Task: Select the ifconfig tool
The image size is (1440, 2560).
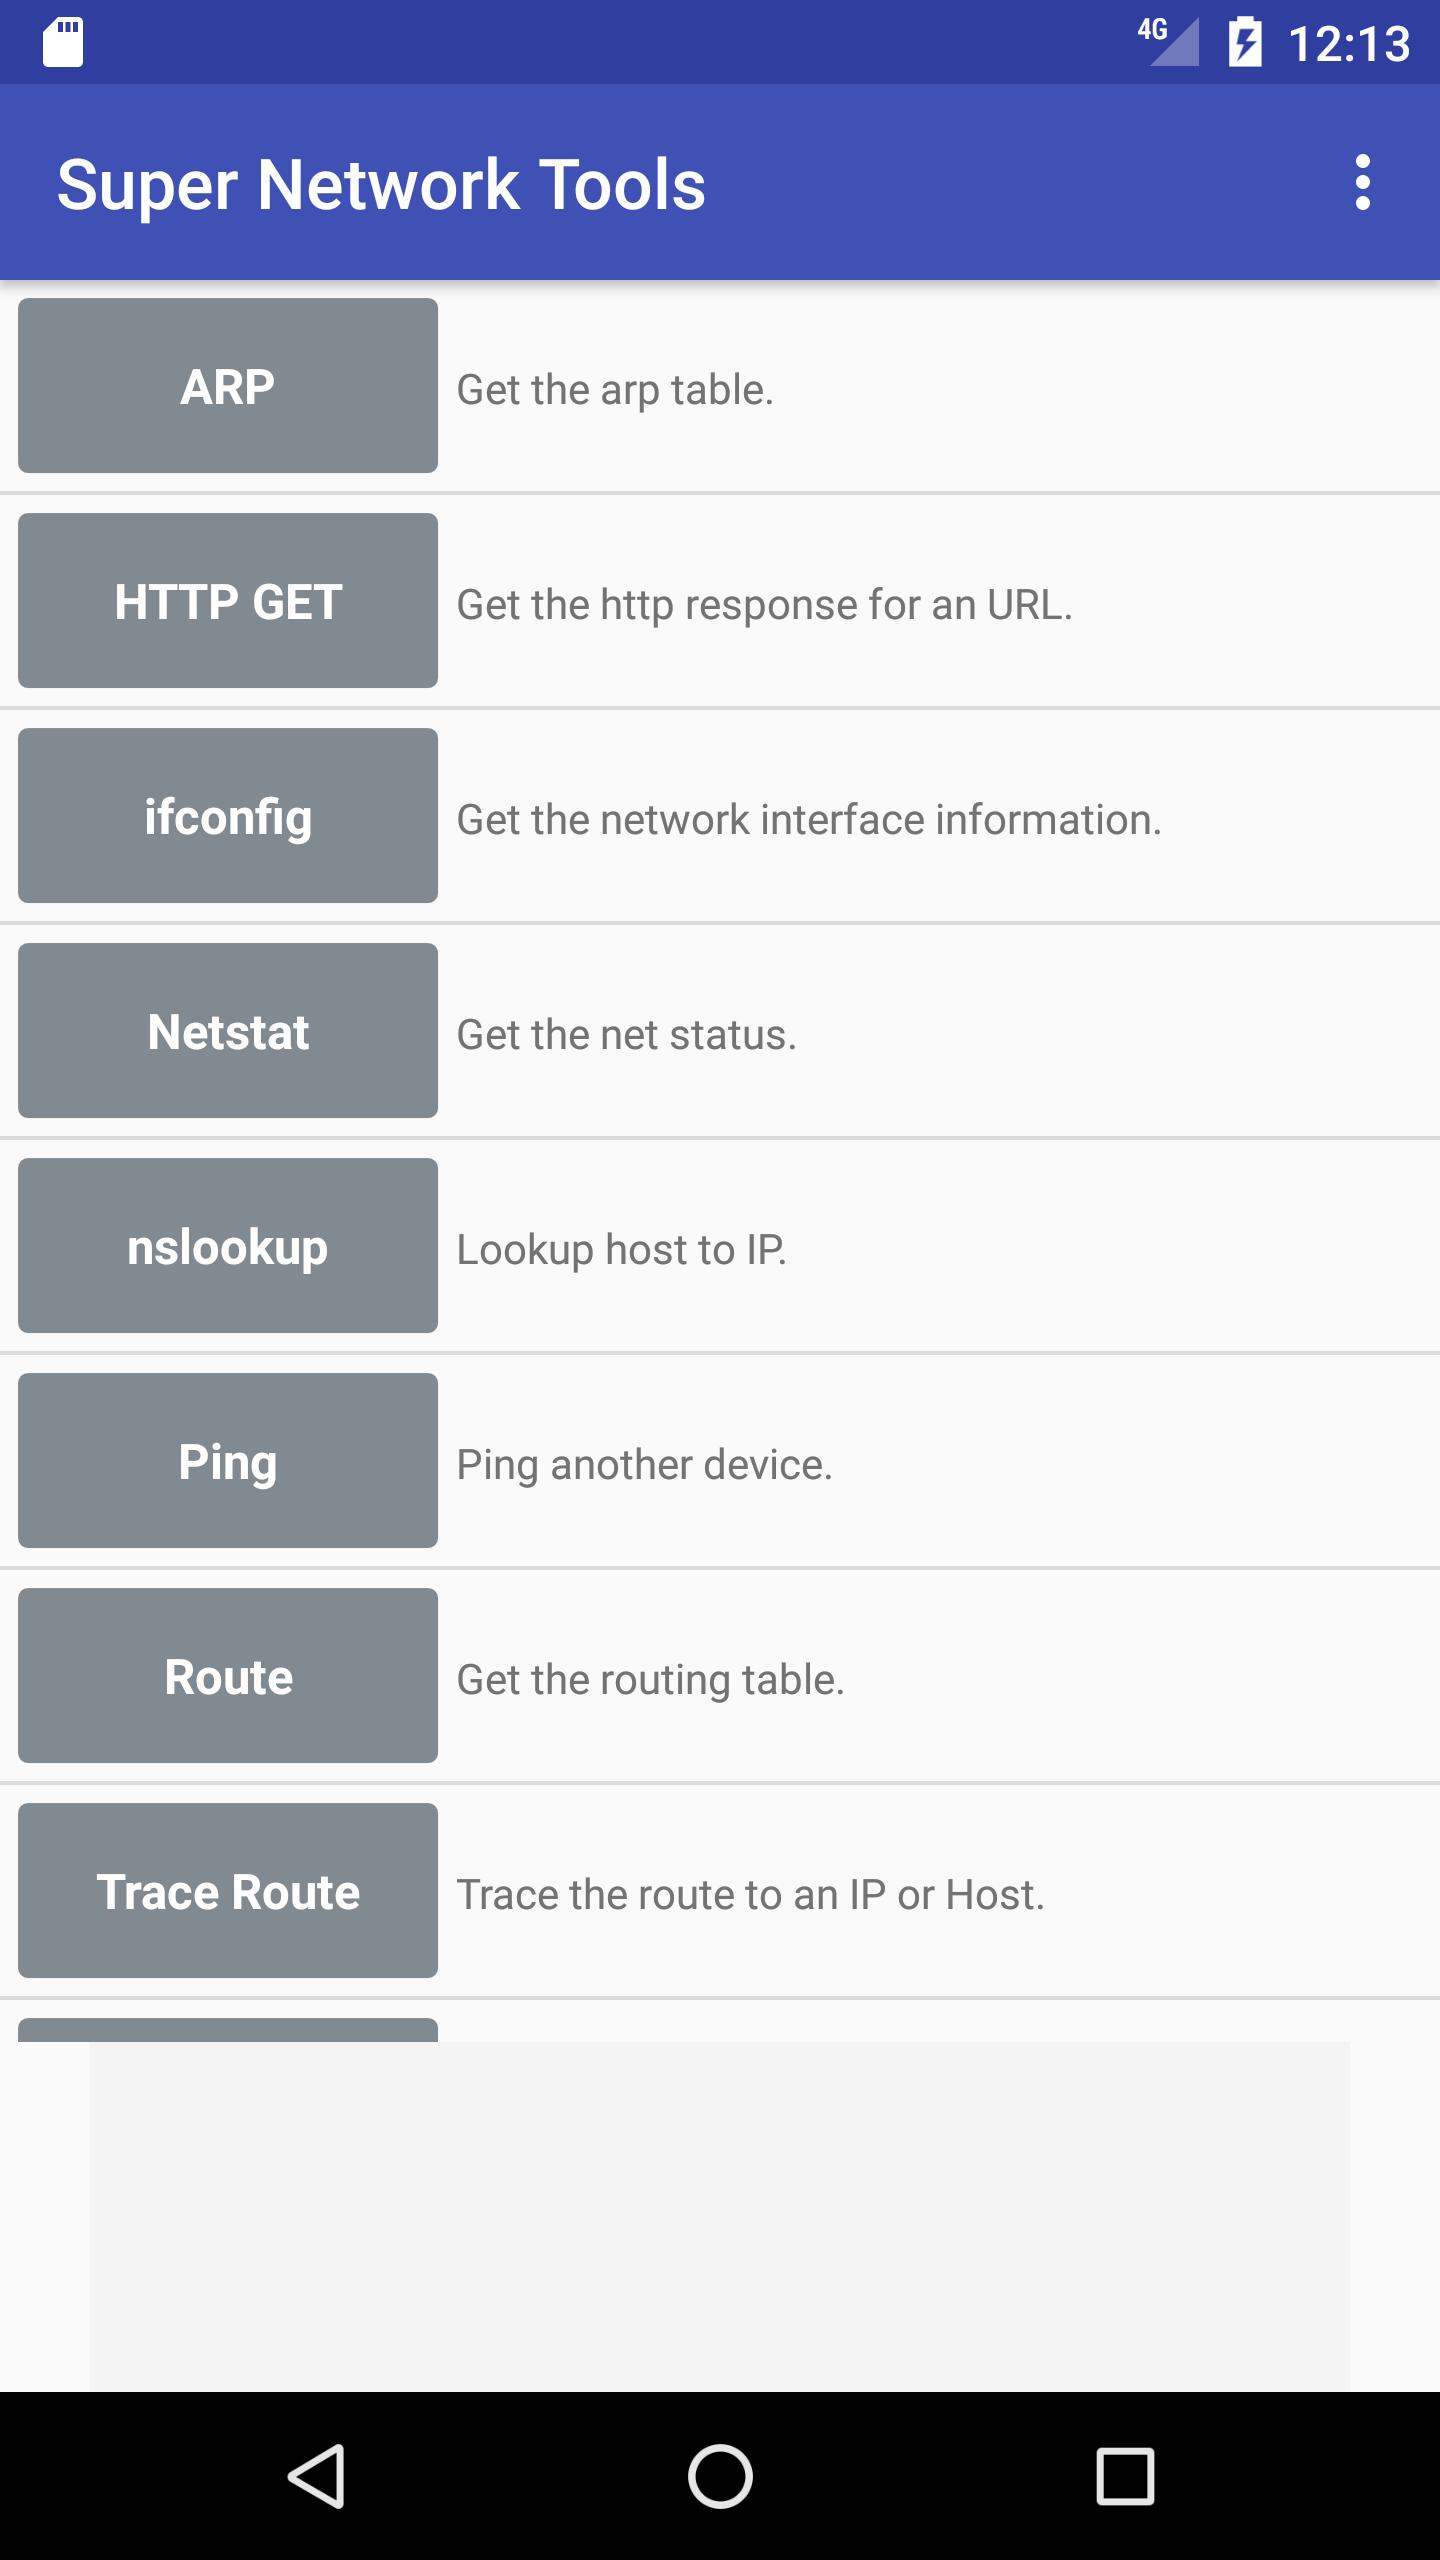Action: (x=227, y=816)
